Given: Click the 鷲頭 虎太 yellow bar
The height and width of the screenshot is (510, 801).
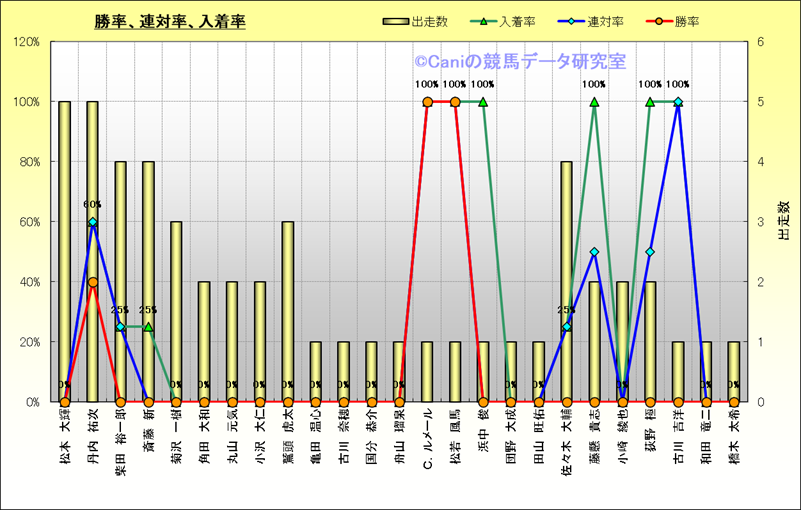Looking at the screenshot, I should pos(288,310).
